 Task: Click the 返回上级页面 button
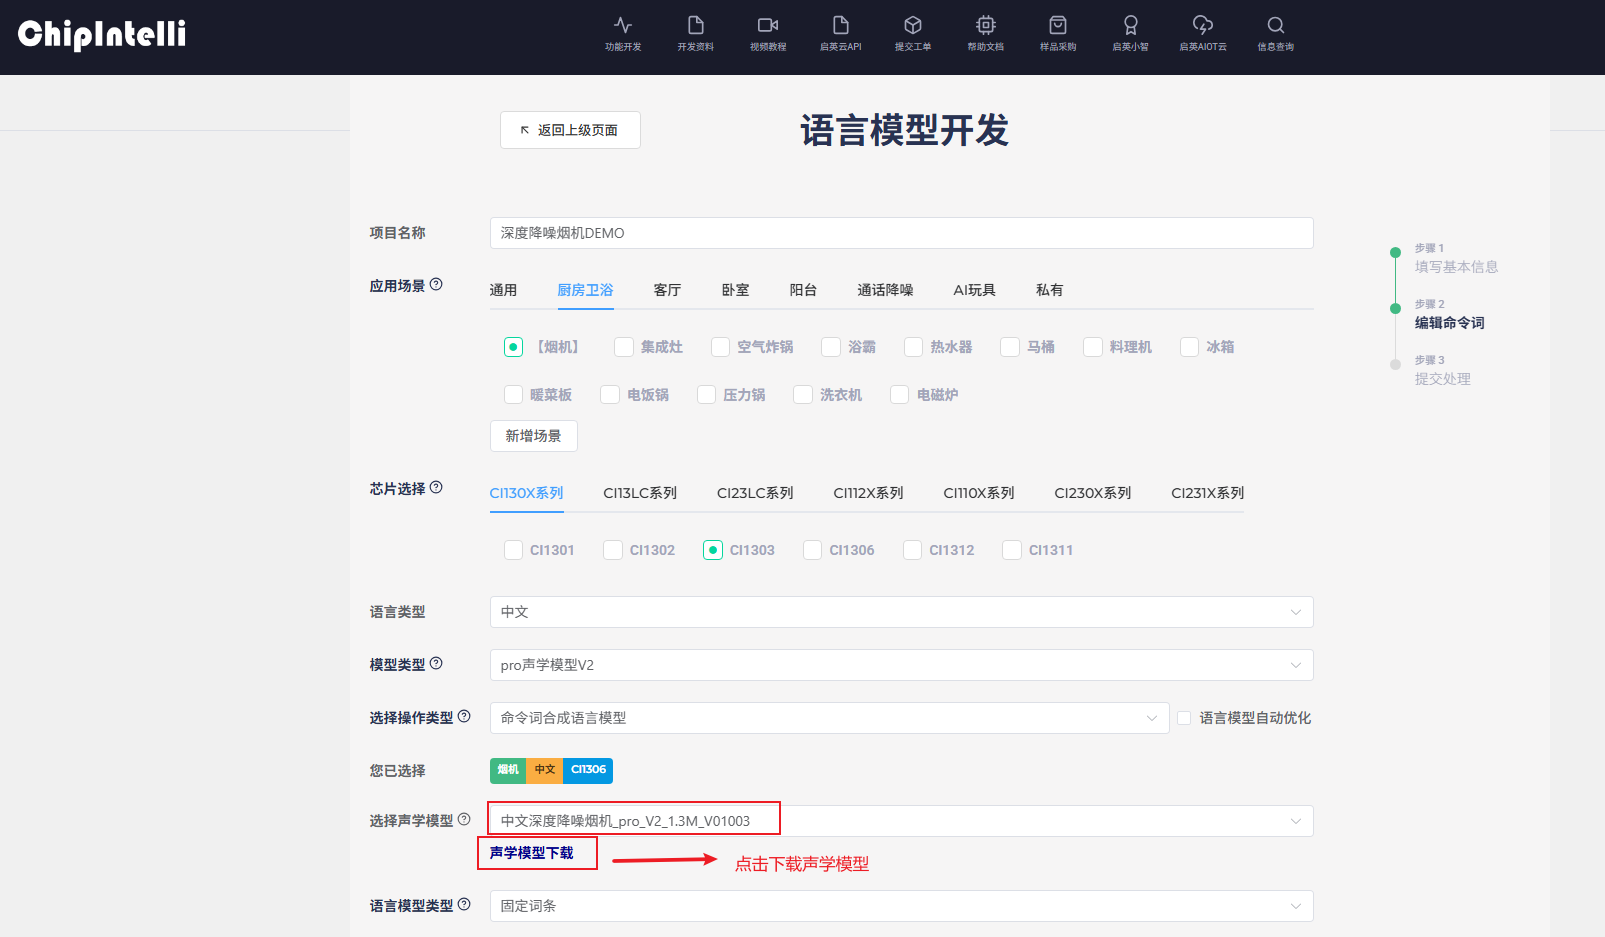(570, 130)
